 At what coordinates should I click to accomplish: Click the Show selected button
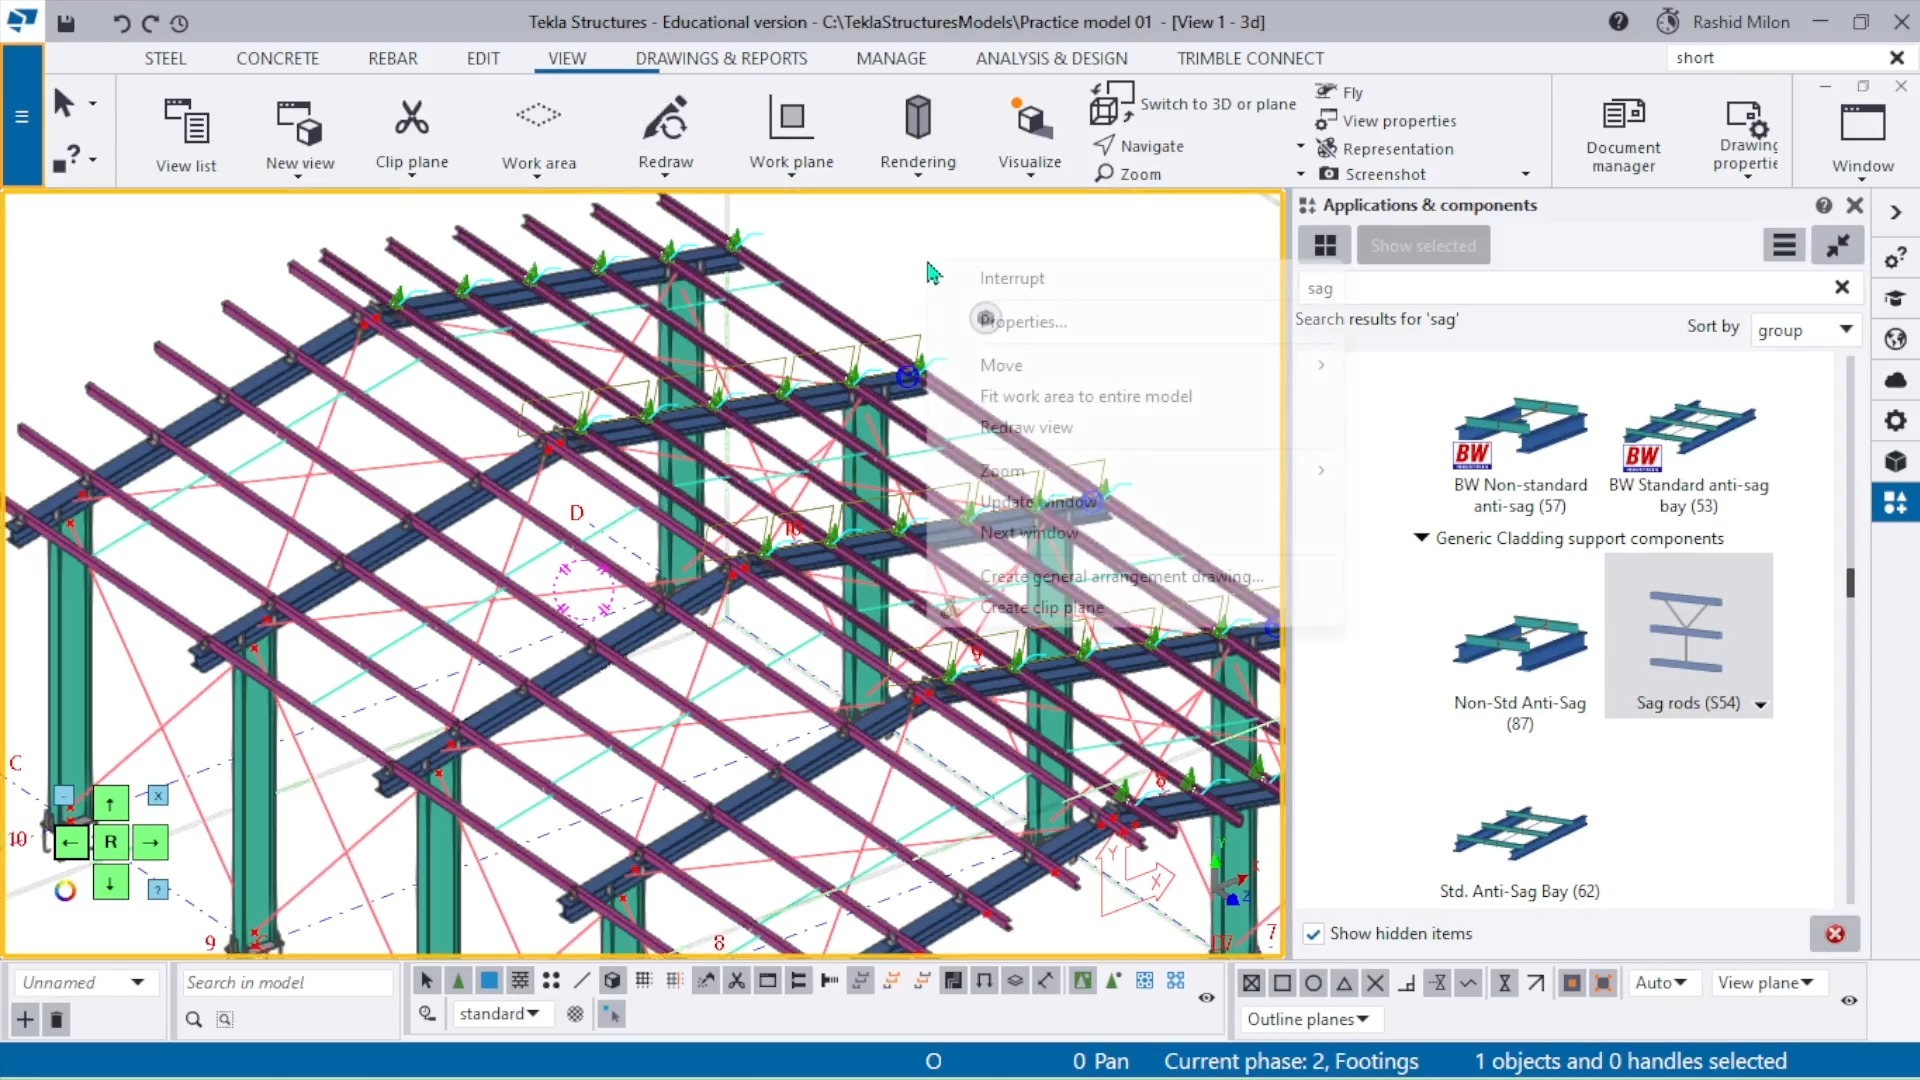click(x=1423, y=245)
